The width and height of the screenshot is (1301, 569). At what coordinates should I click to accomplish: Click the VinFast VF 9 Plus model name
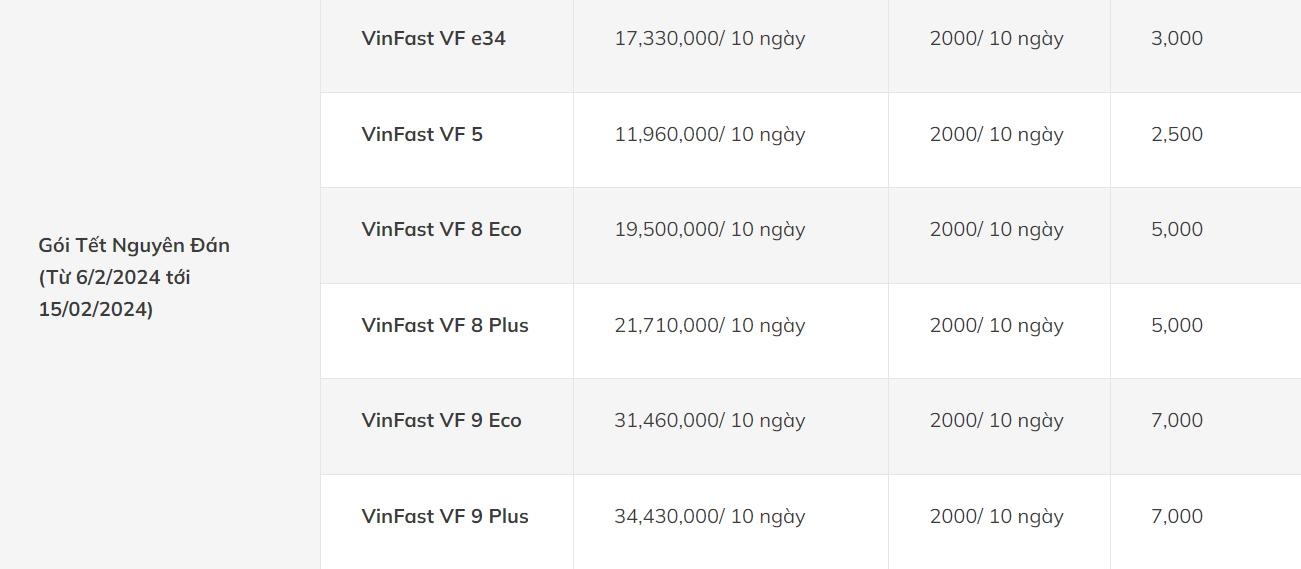tap(445, 516)
